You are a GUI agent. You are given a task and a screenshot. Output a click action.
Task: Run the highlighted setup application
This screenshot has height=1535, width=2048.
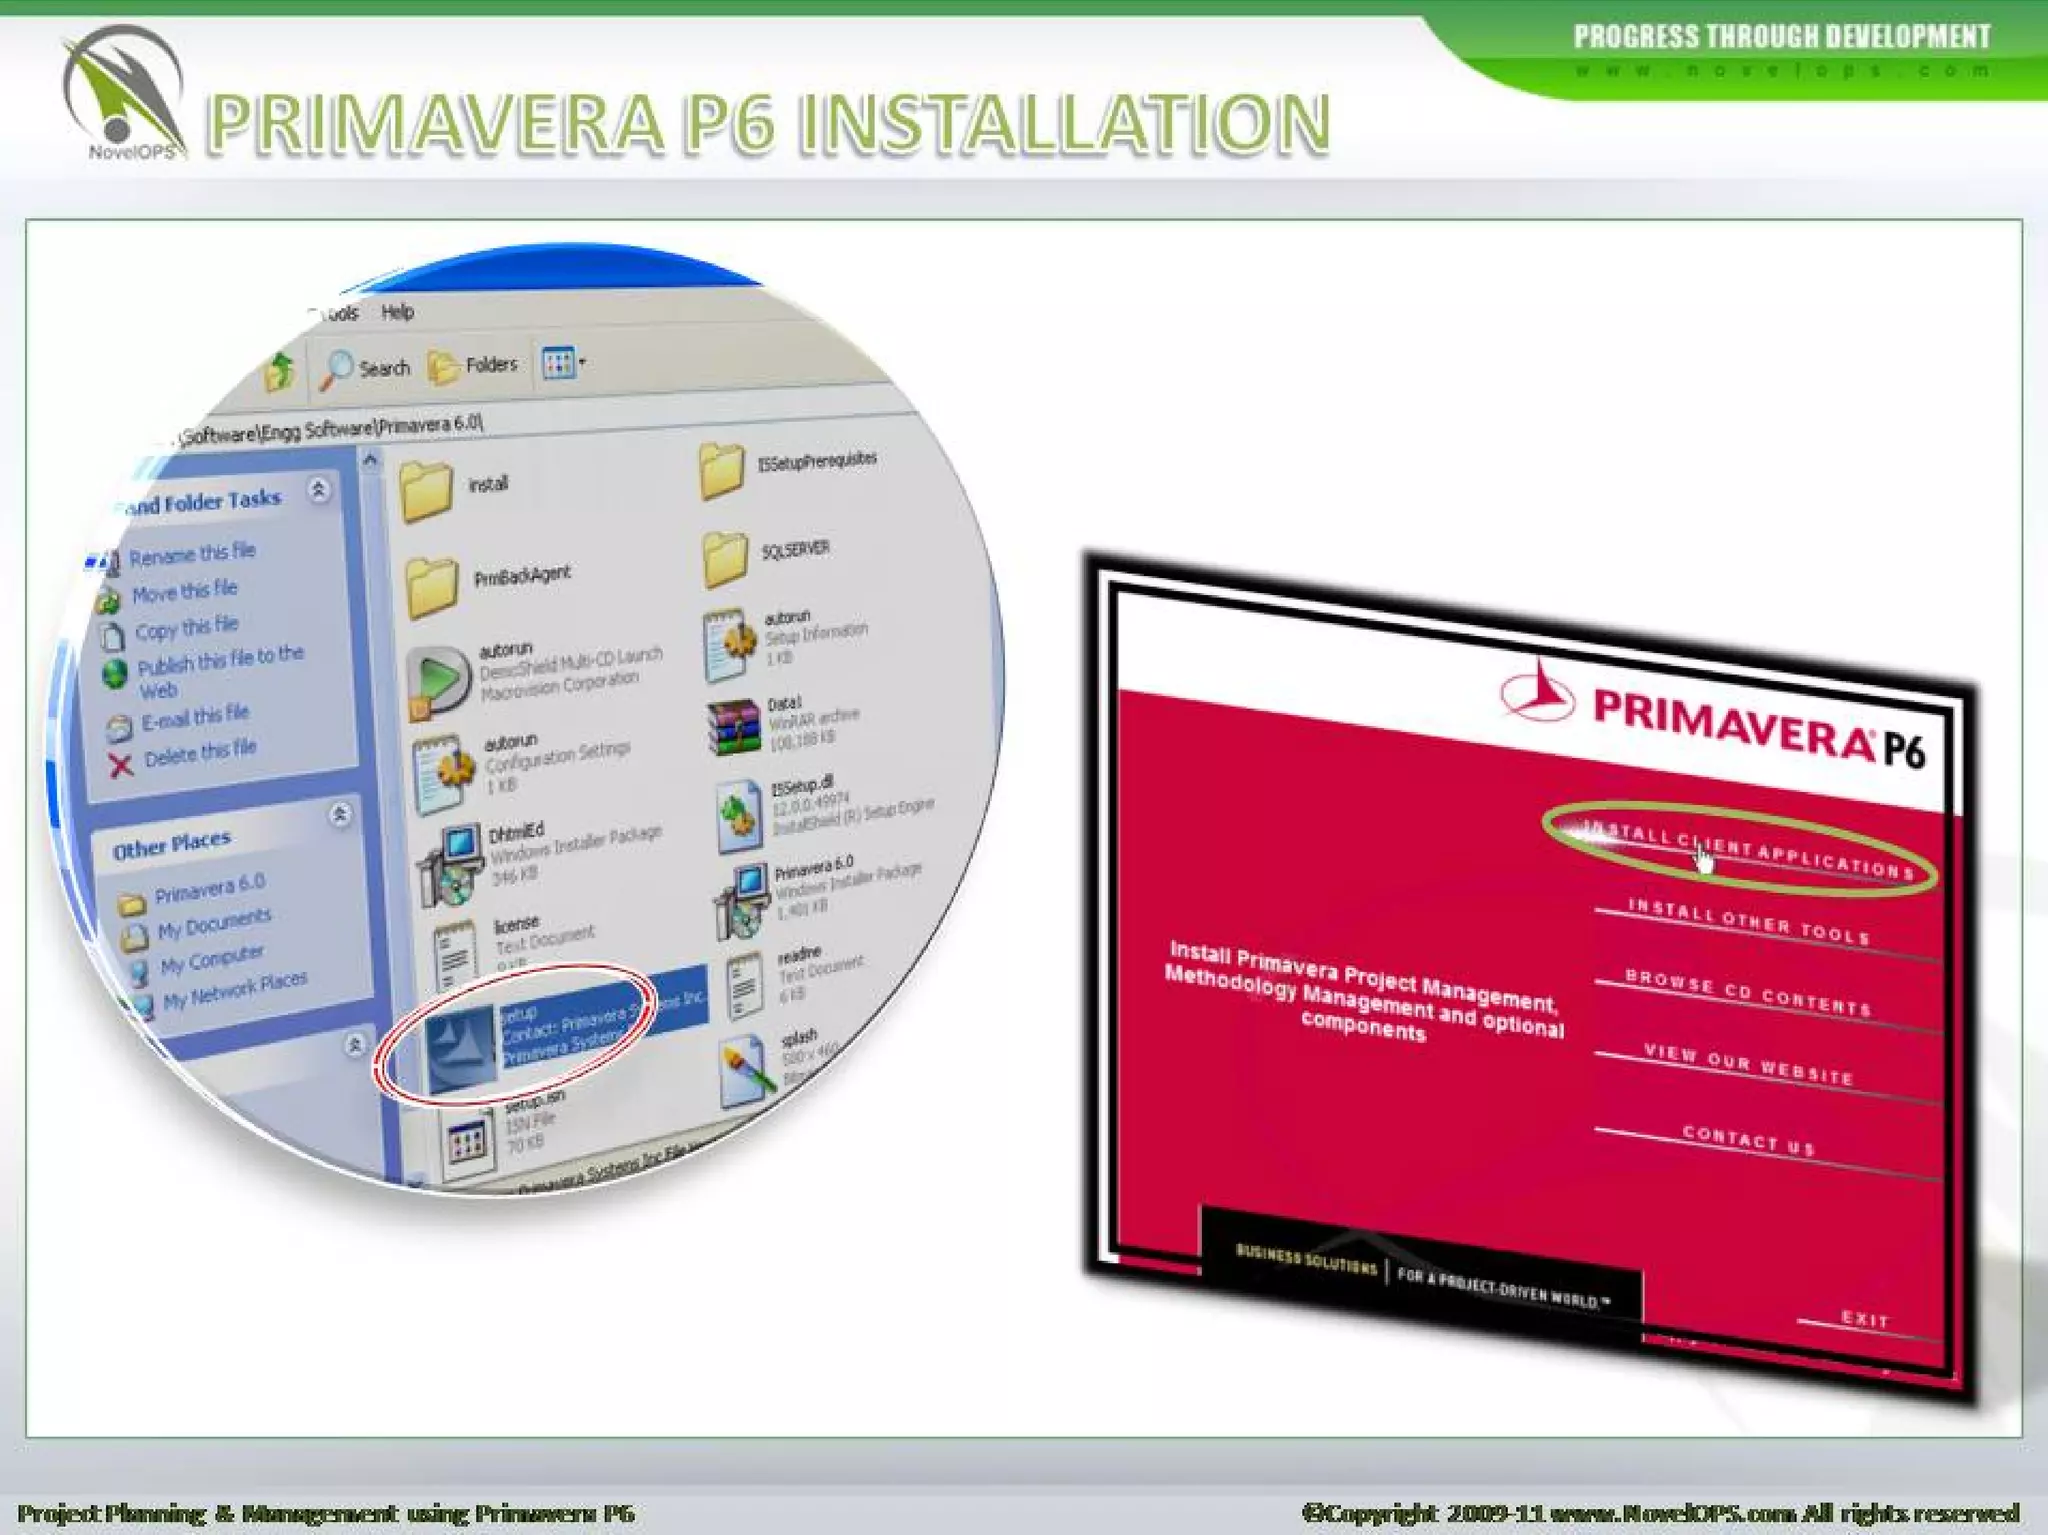pyautogui.click(x=463, y=1050)
